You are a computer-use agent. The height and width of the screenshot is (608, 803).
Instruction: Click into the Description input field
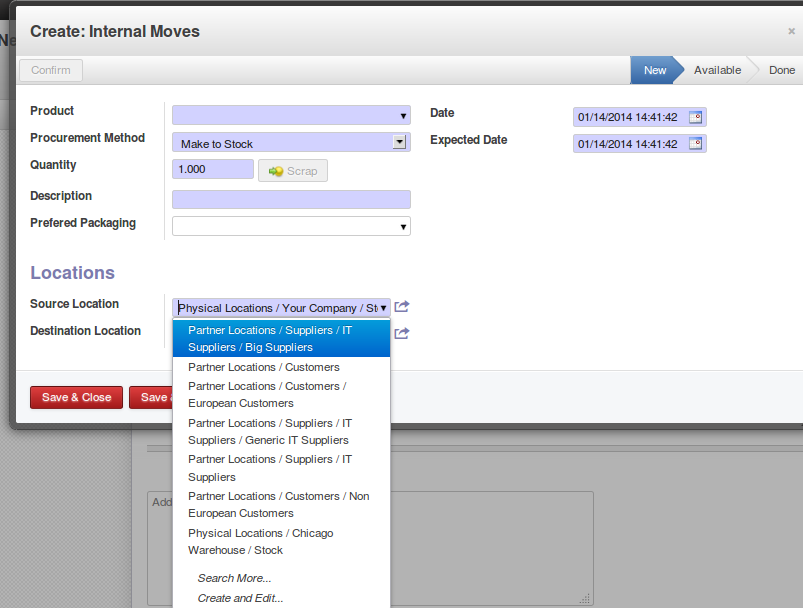291,199
